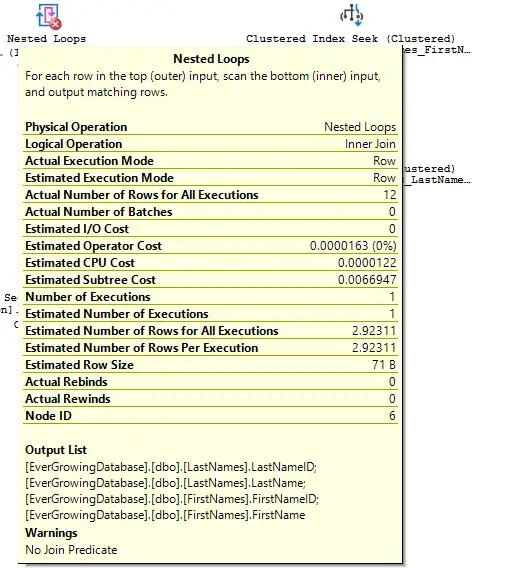Click the Node ID row
The height and width of the screenshot is (568, 512).
click(x=211, y=416)
